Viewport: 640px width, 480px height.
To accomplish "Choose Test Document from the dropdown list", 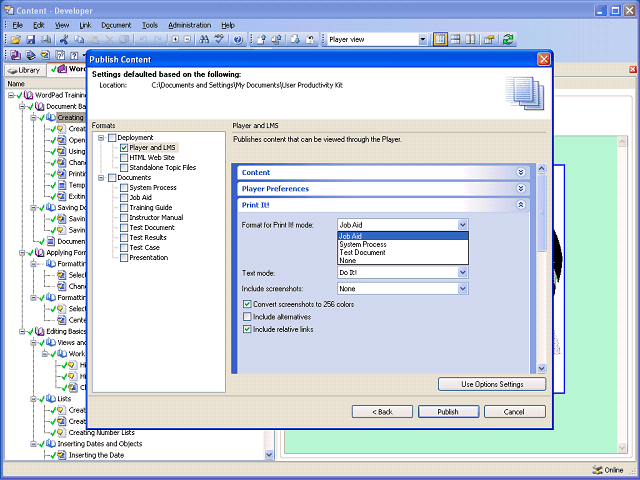I will pos(403,253).
